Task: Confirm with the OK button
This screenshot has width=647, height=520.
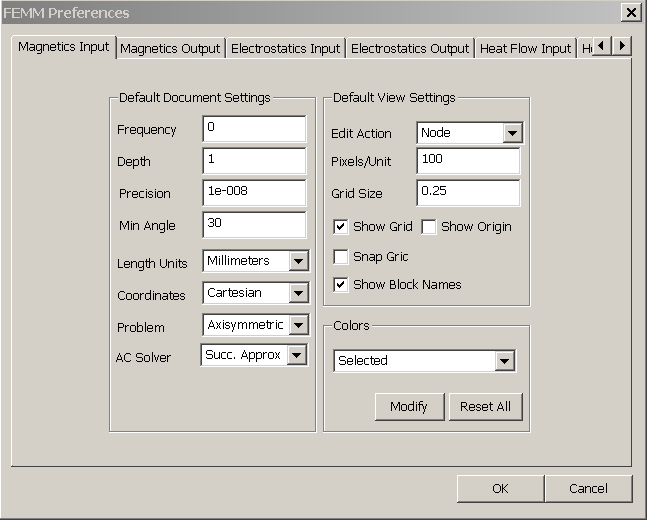Action: point(500,489)
